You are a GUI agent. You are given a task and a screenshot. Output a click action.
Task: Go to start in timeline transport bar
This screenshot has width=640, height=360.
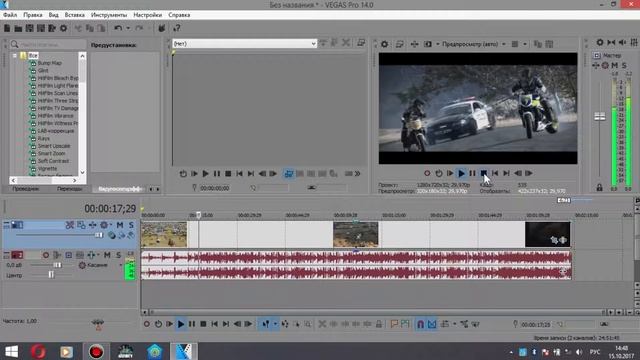click(215, 324)
